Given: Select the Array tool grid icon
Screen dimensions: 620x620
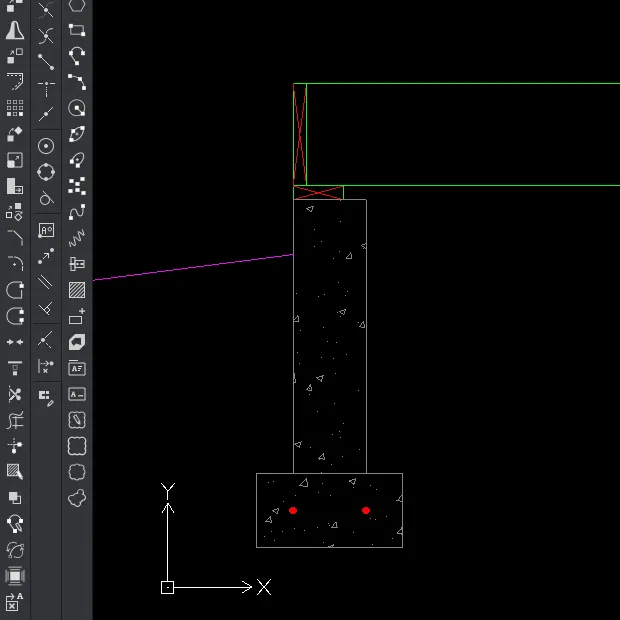Looking at the screenshot, I should (15, 108).
